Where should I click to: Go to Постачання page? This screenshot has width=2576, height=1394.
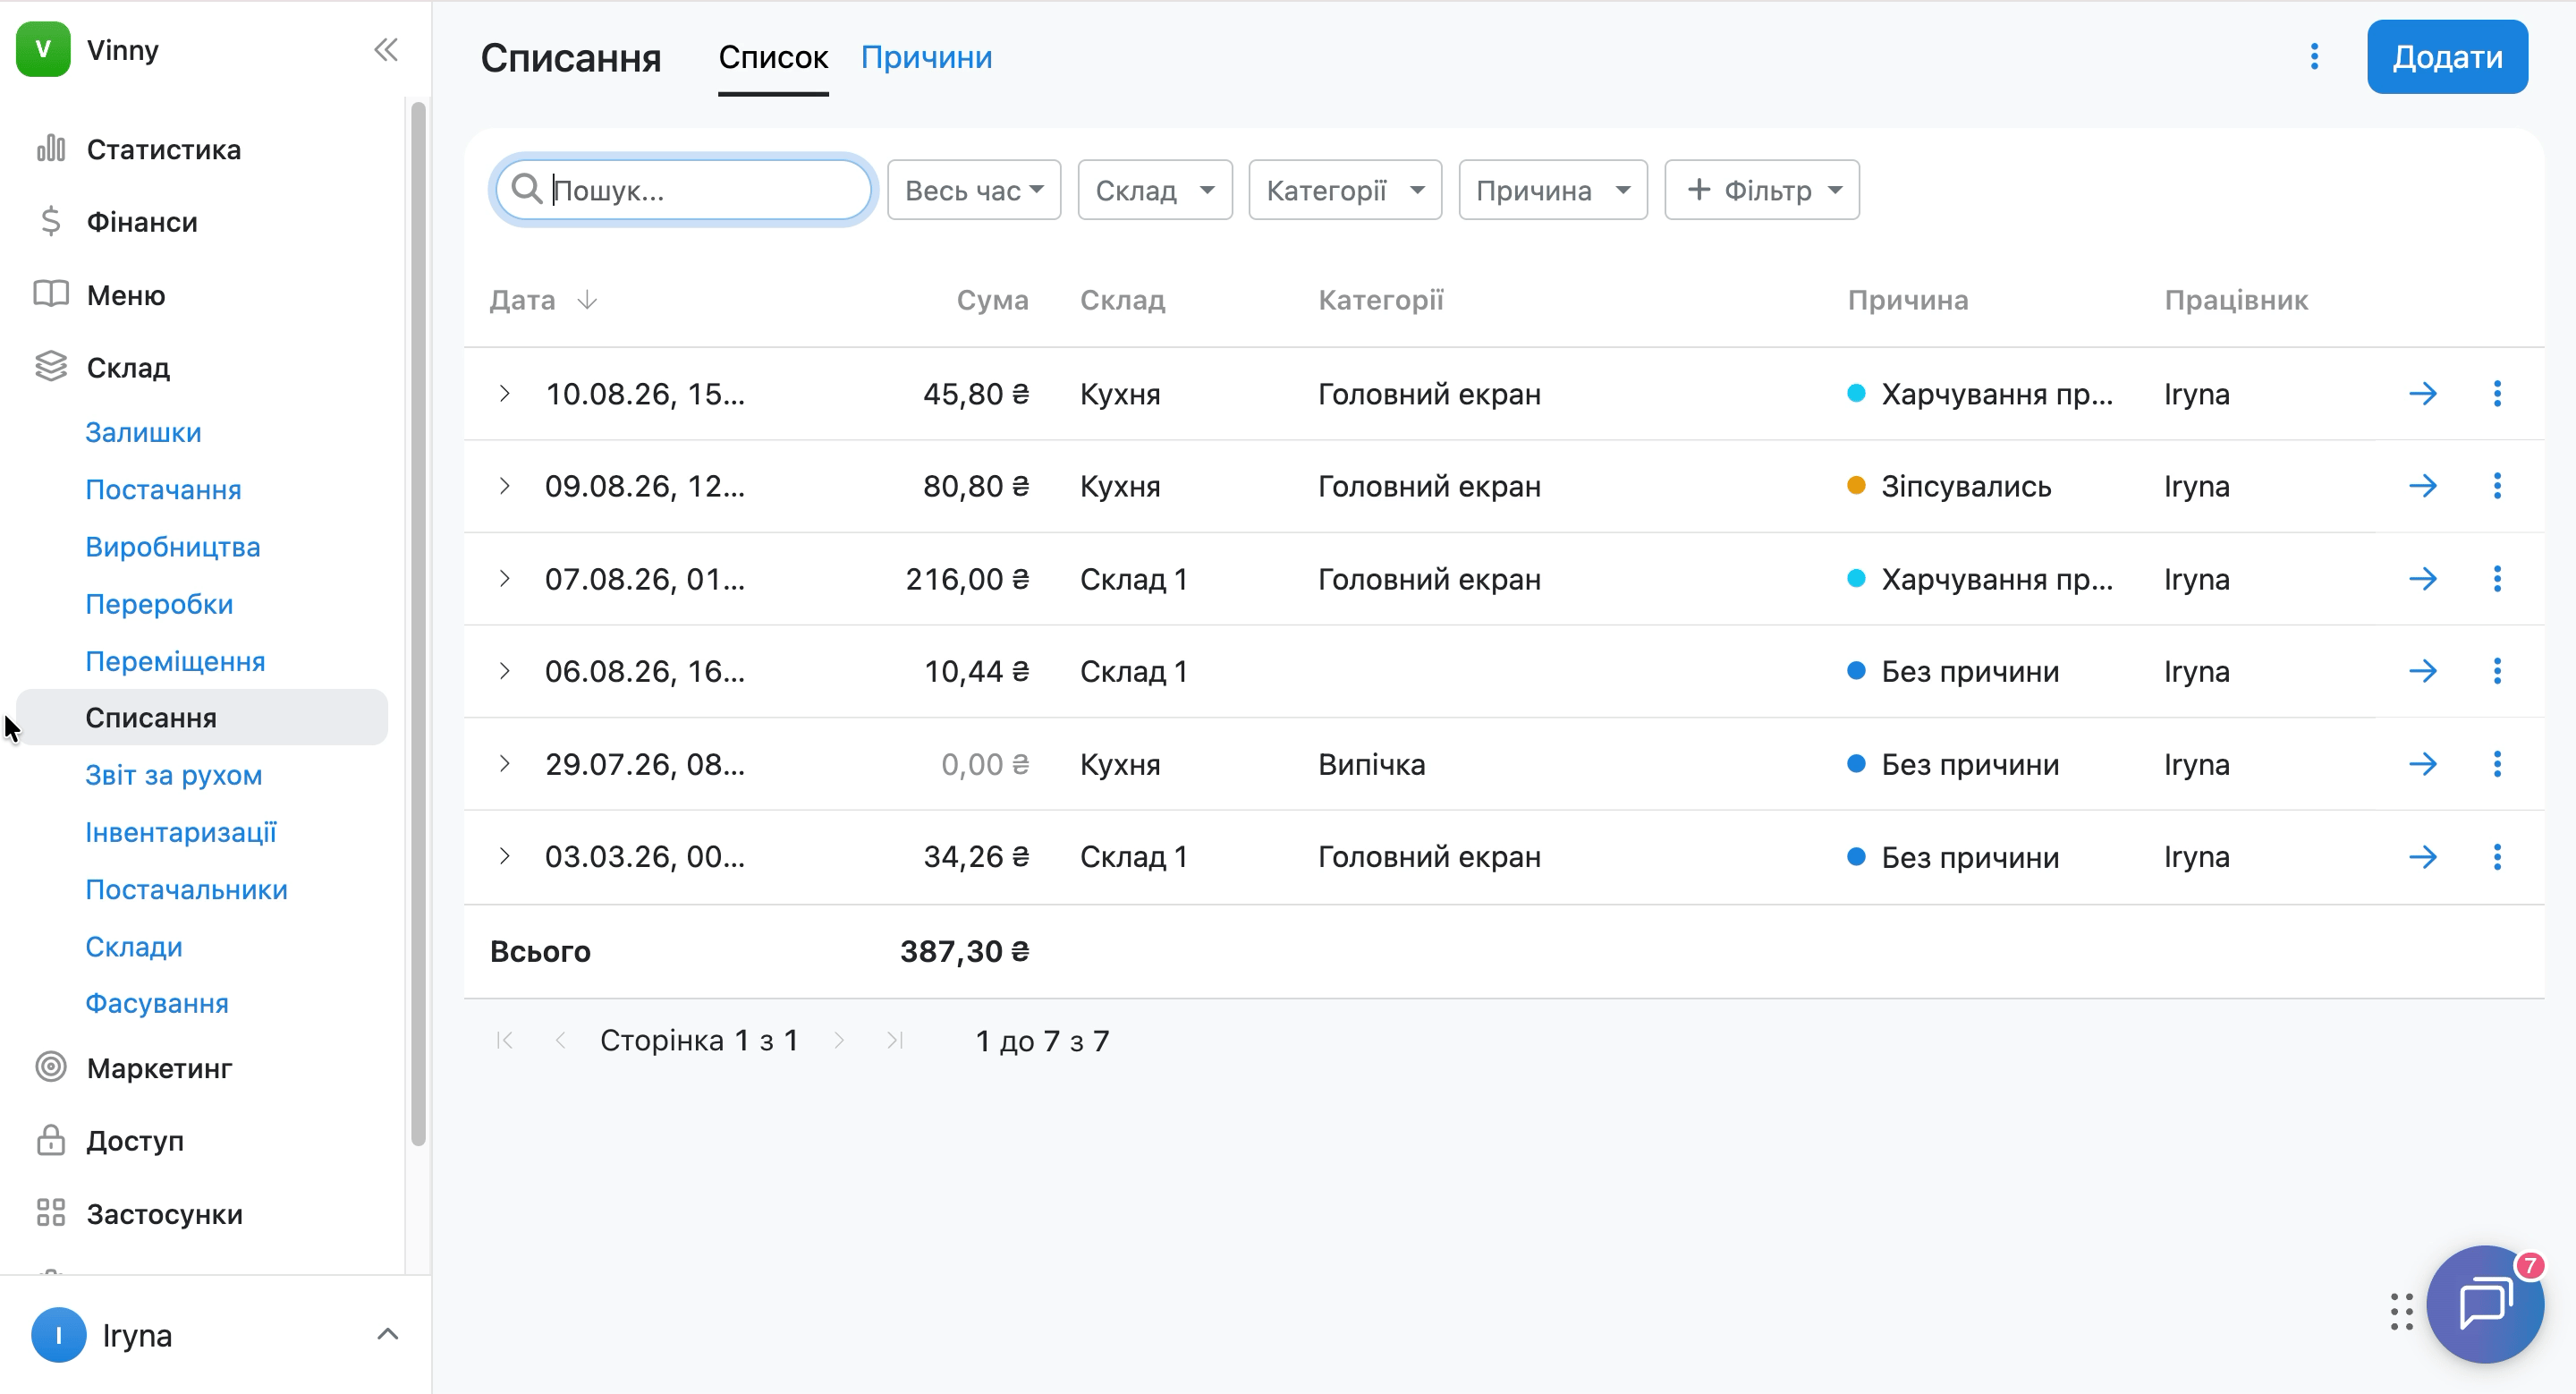[x=163, y=489]
